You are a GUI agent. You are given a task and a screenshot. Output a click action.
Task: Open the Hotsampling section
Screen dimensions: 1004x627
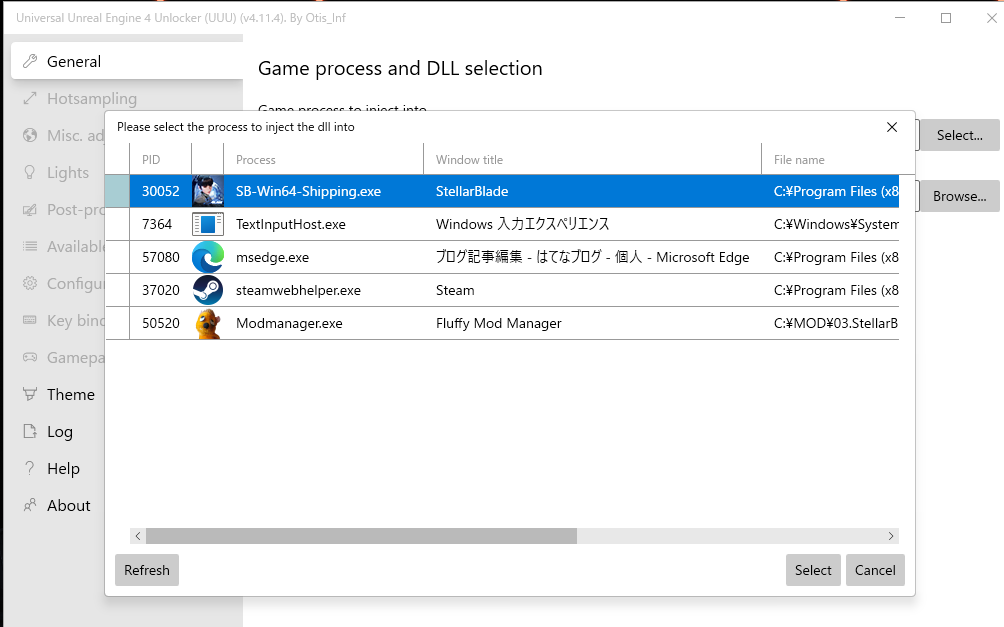tap(90, 98)
